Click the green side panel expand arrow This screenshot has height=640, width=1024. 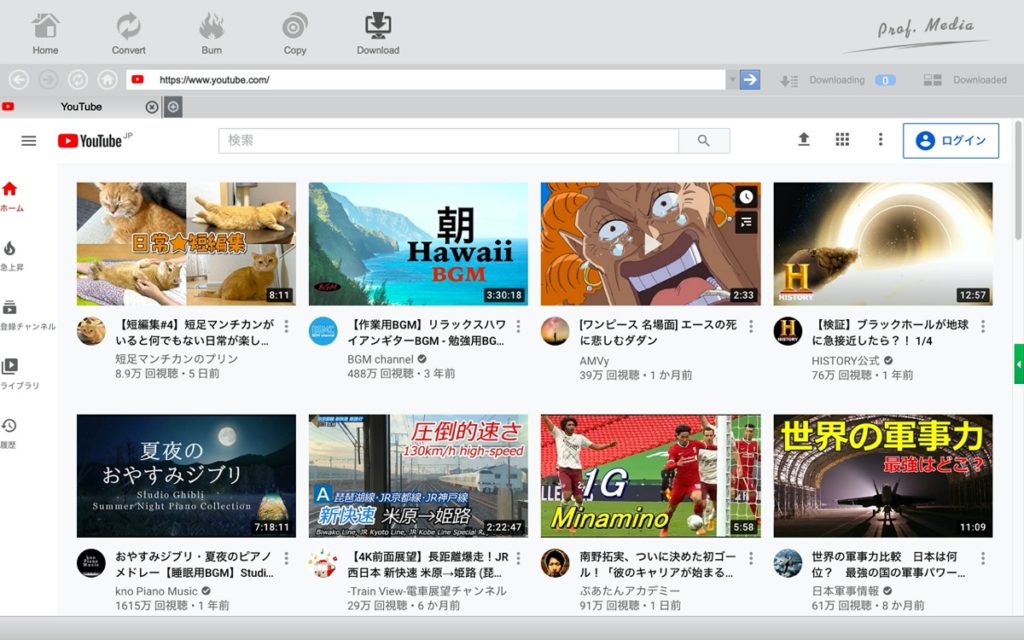1019,364
